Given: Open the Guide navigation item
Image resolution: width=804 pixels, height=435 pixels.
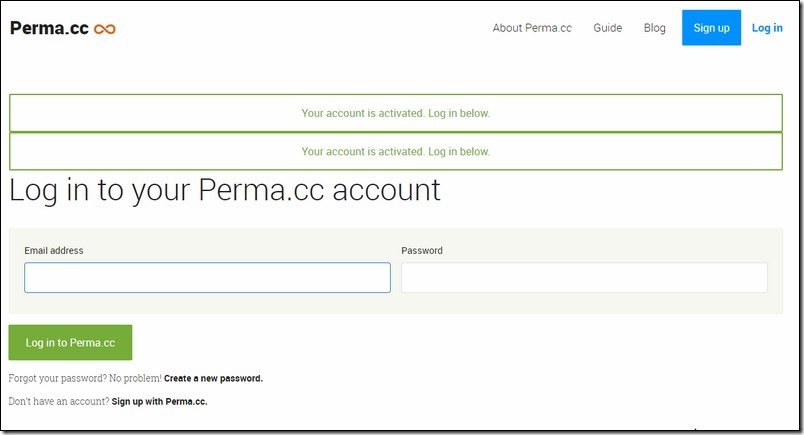Looking at the screenshot, I should coord(608,28).
